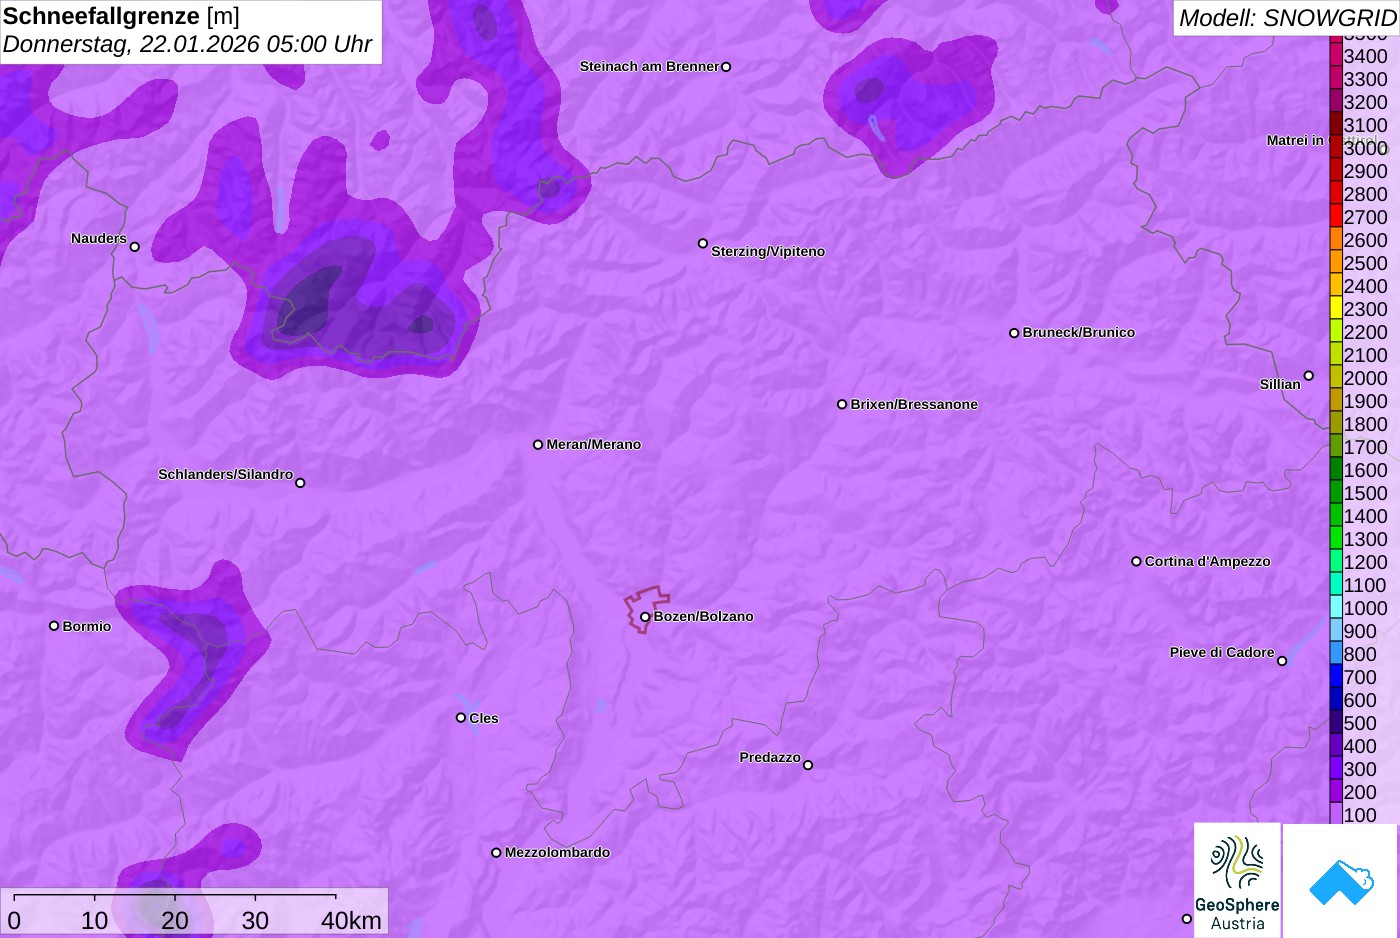The width and height of the screenshot is (1400, 938).
Task: Click the 1700 legend color swatch
Action: click(x=1335, y=447)
